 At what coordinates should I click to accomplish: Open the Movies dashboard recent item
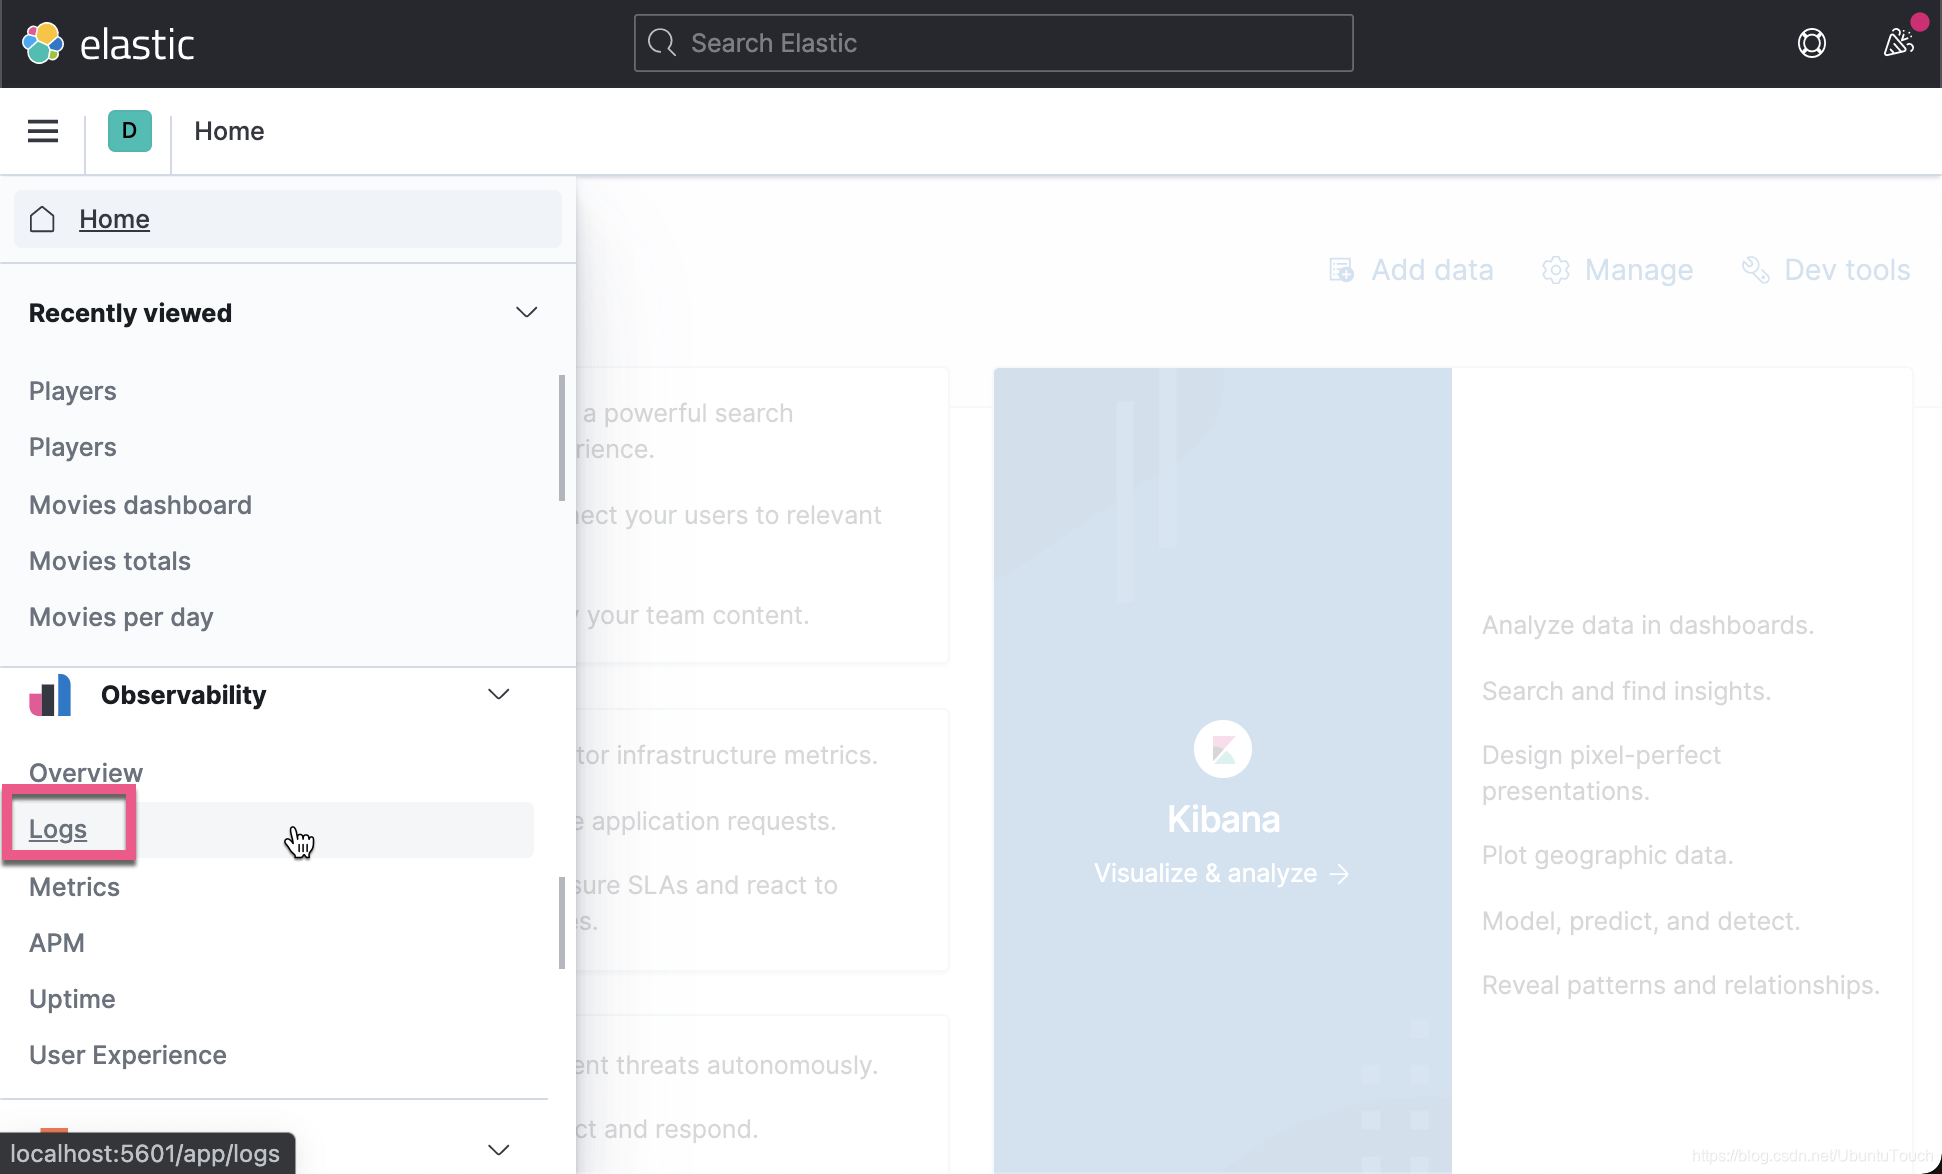pos(140,505)
